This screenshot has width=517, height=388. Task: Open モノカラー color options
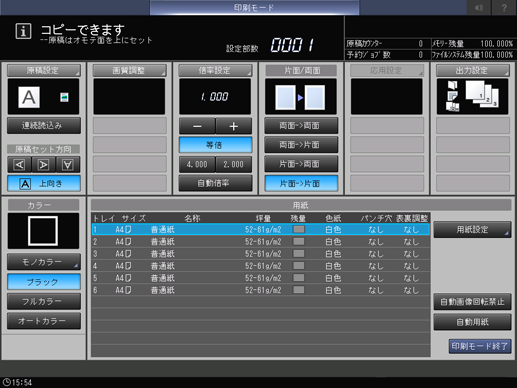(x=44, y=262)
